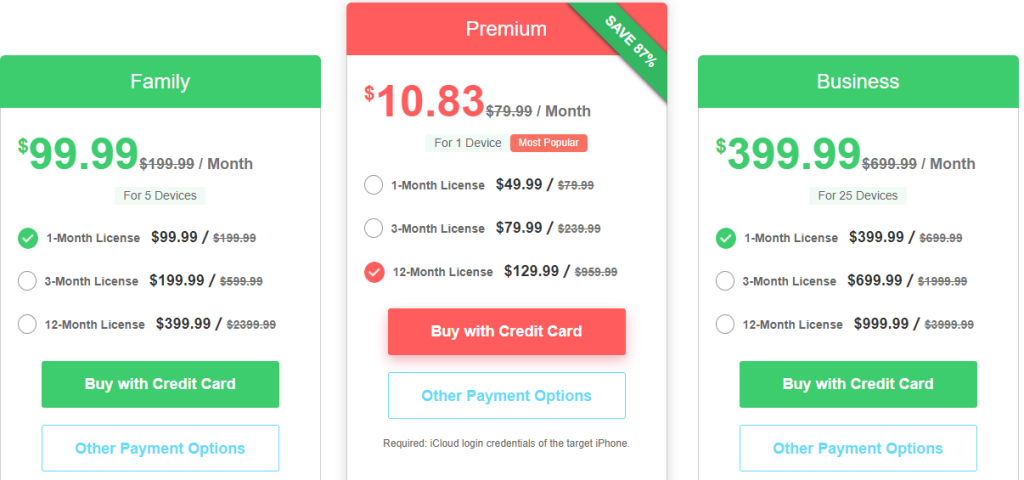Open Other Payment Options under Family plan
Screen dimensions: 1024x480
click(160, 449)
